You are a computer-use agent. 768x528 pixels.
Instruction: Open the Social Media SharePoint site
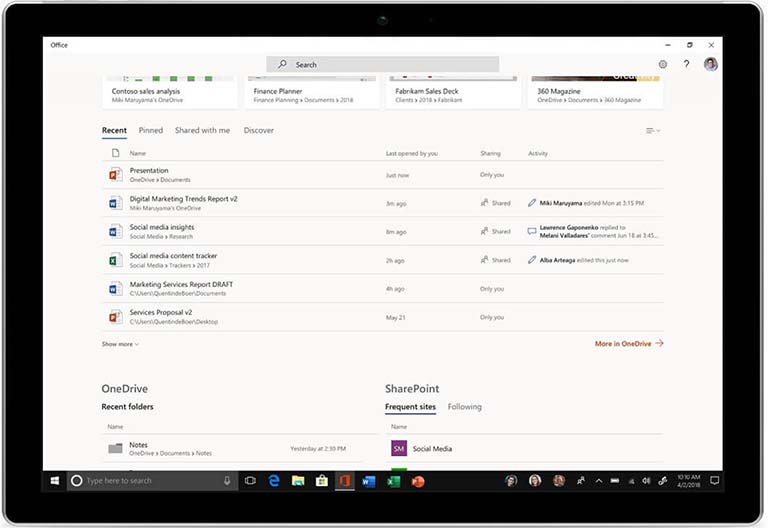pyautogui.click(x=432, y=449)
